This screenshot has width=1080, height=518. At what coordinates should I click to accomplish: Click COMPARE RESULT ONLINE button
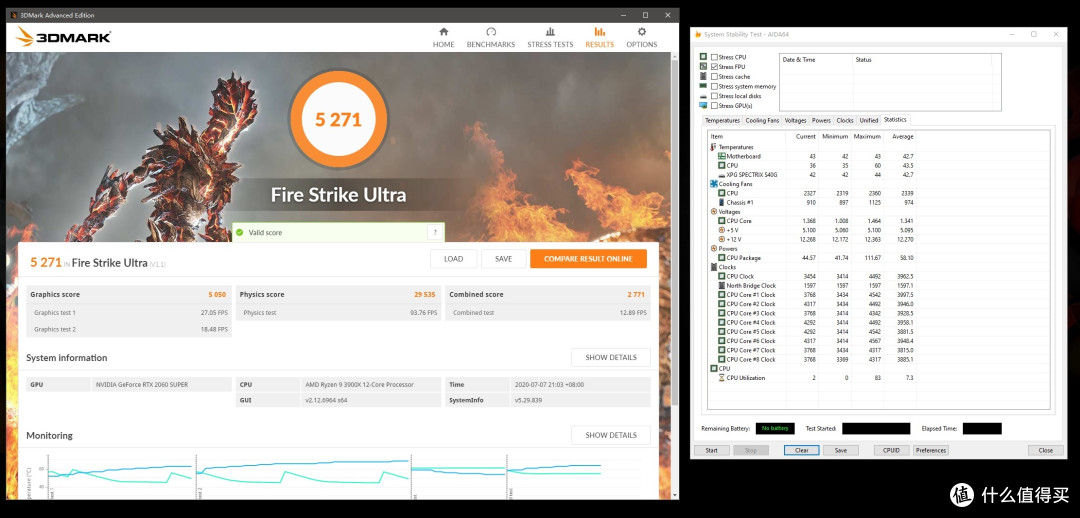tap(588, 259)
